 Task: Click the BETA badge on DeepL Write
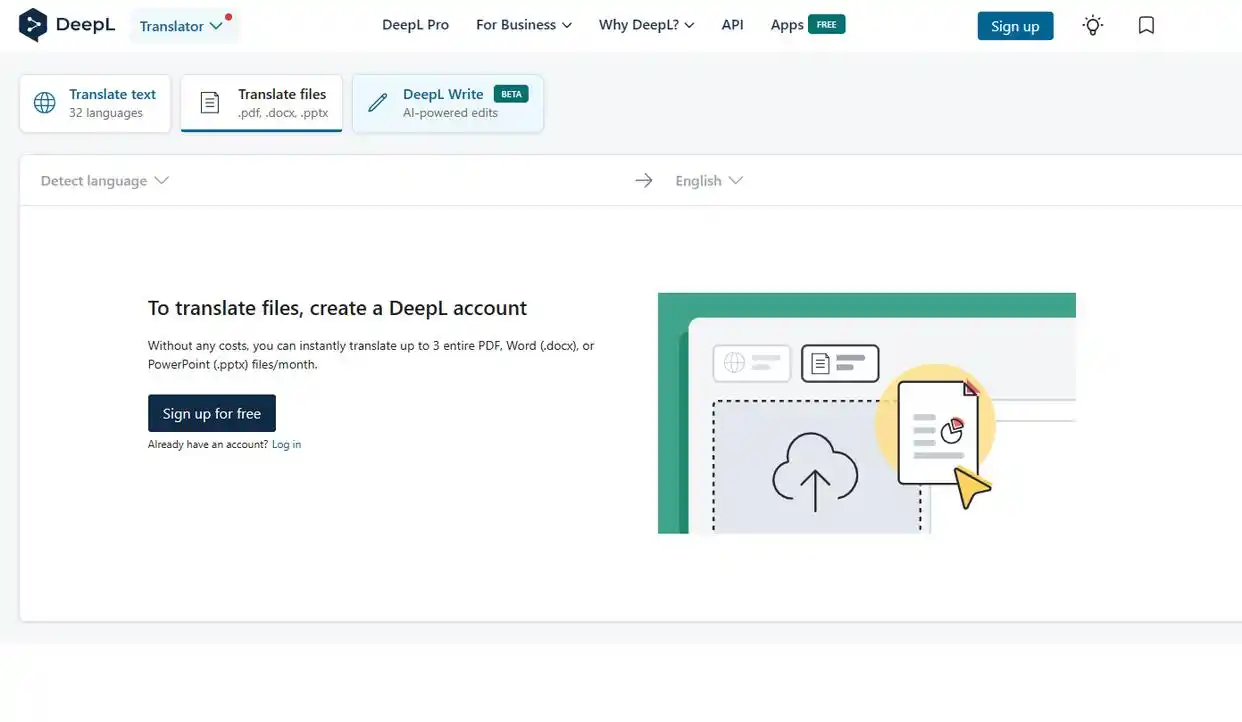pyautogui.click(x=511, y=94)
